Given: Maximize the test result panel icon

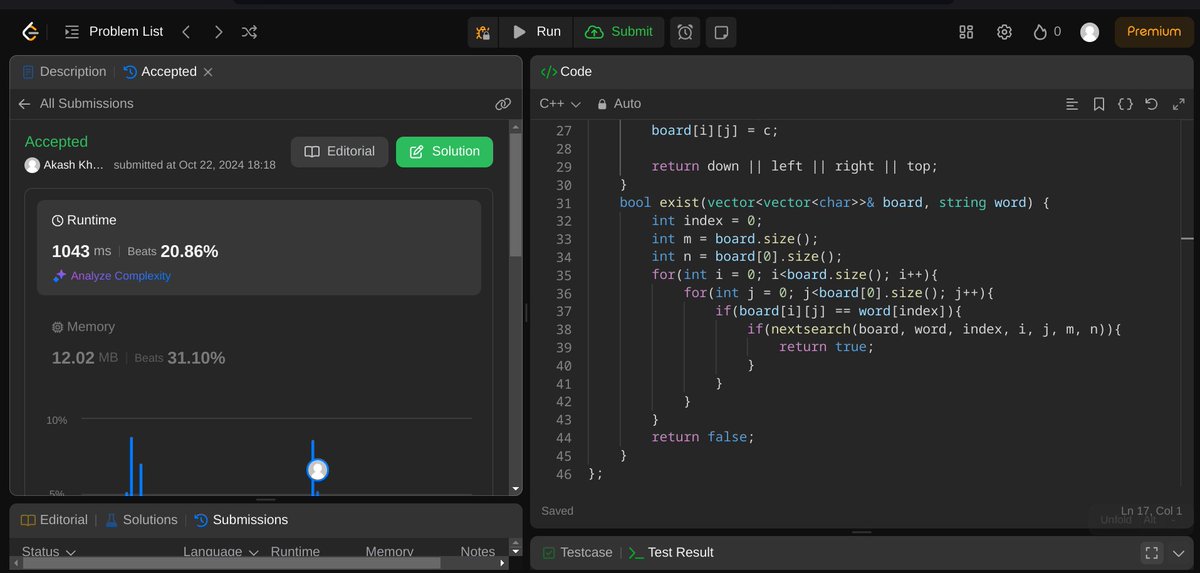Looking at the screenshot, I should coord(1151,553).
